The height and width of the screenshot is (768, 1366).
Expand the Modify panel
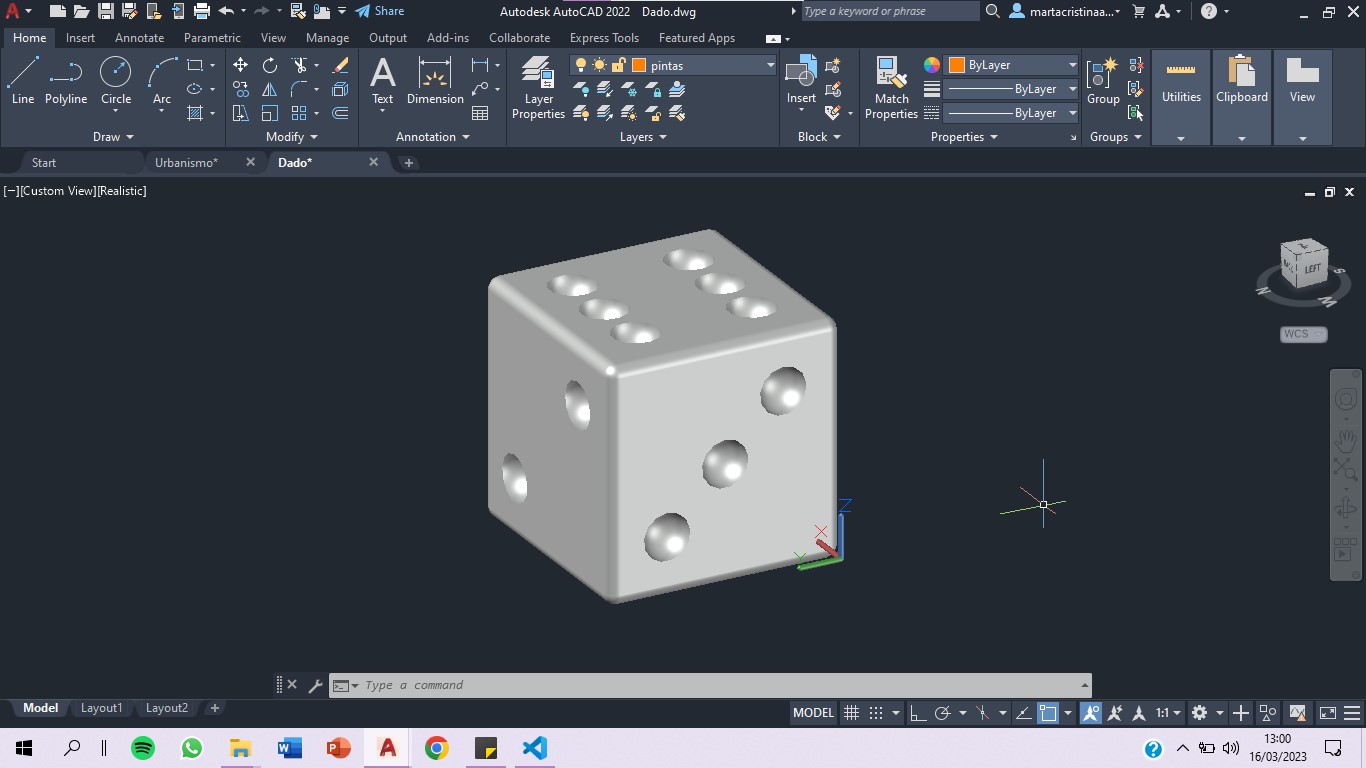pyautogui.click(x=292, y=137)
